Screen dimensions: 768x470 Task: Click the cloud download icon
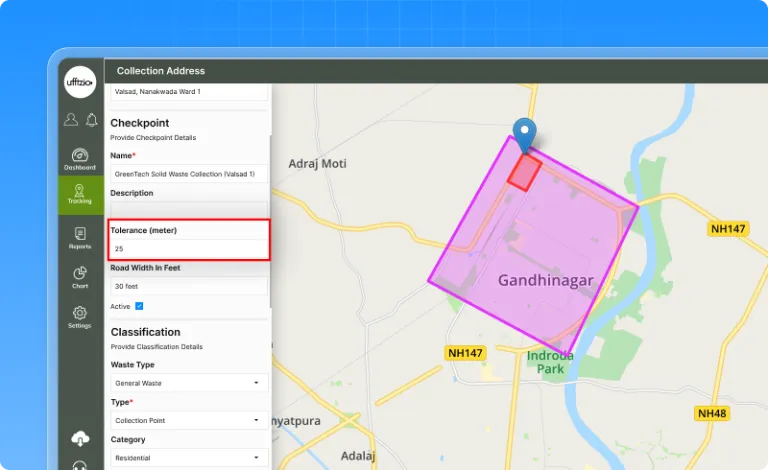point(80,438)
